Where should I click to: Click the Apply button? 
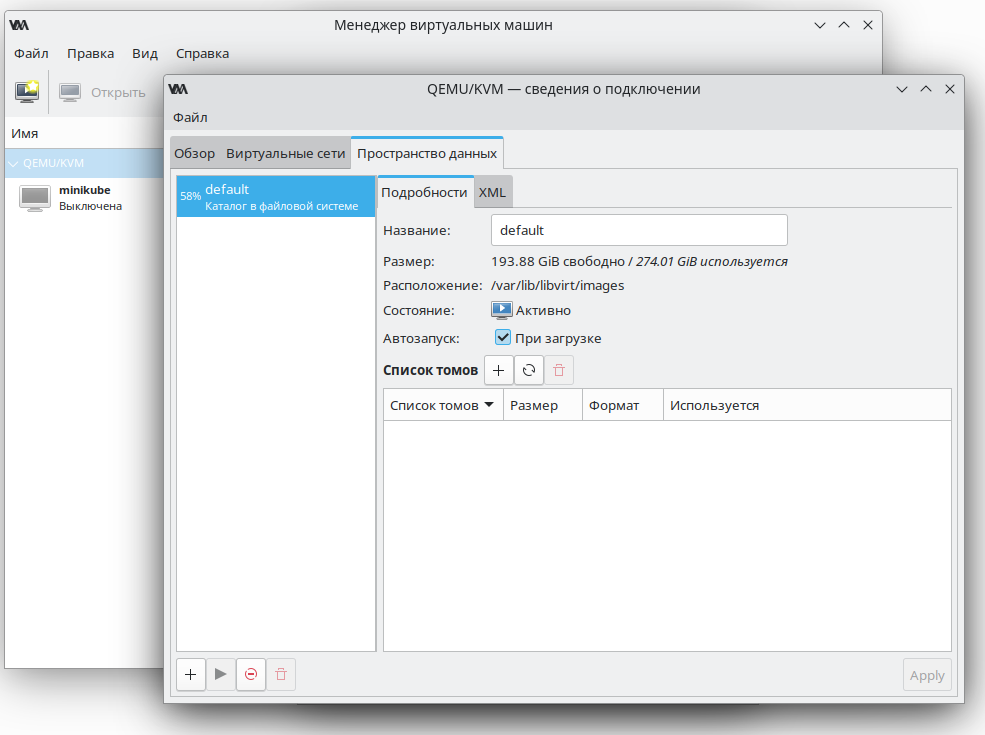click(x=926, y=675)
